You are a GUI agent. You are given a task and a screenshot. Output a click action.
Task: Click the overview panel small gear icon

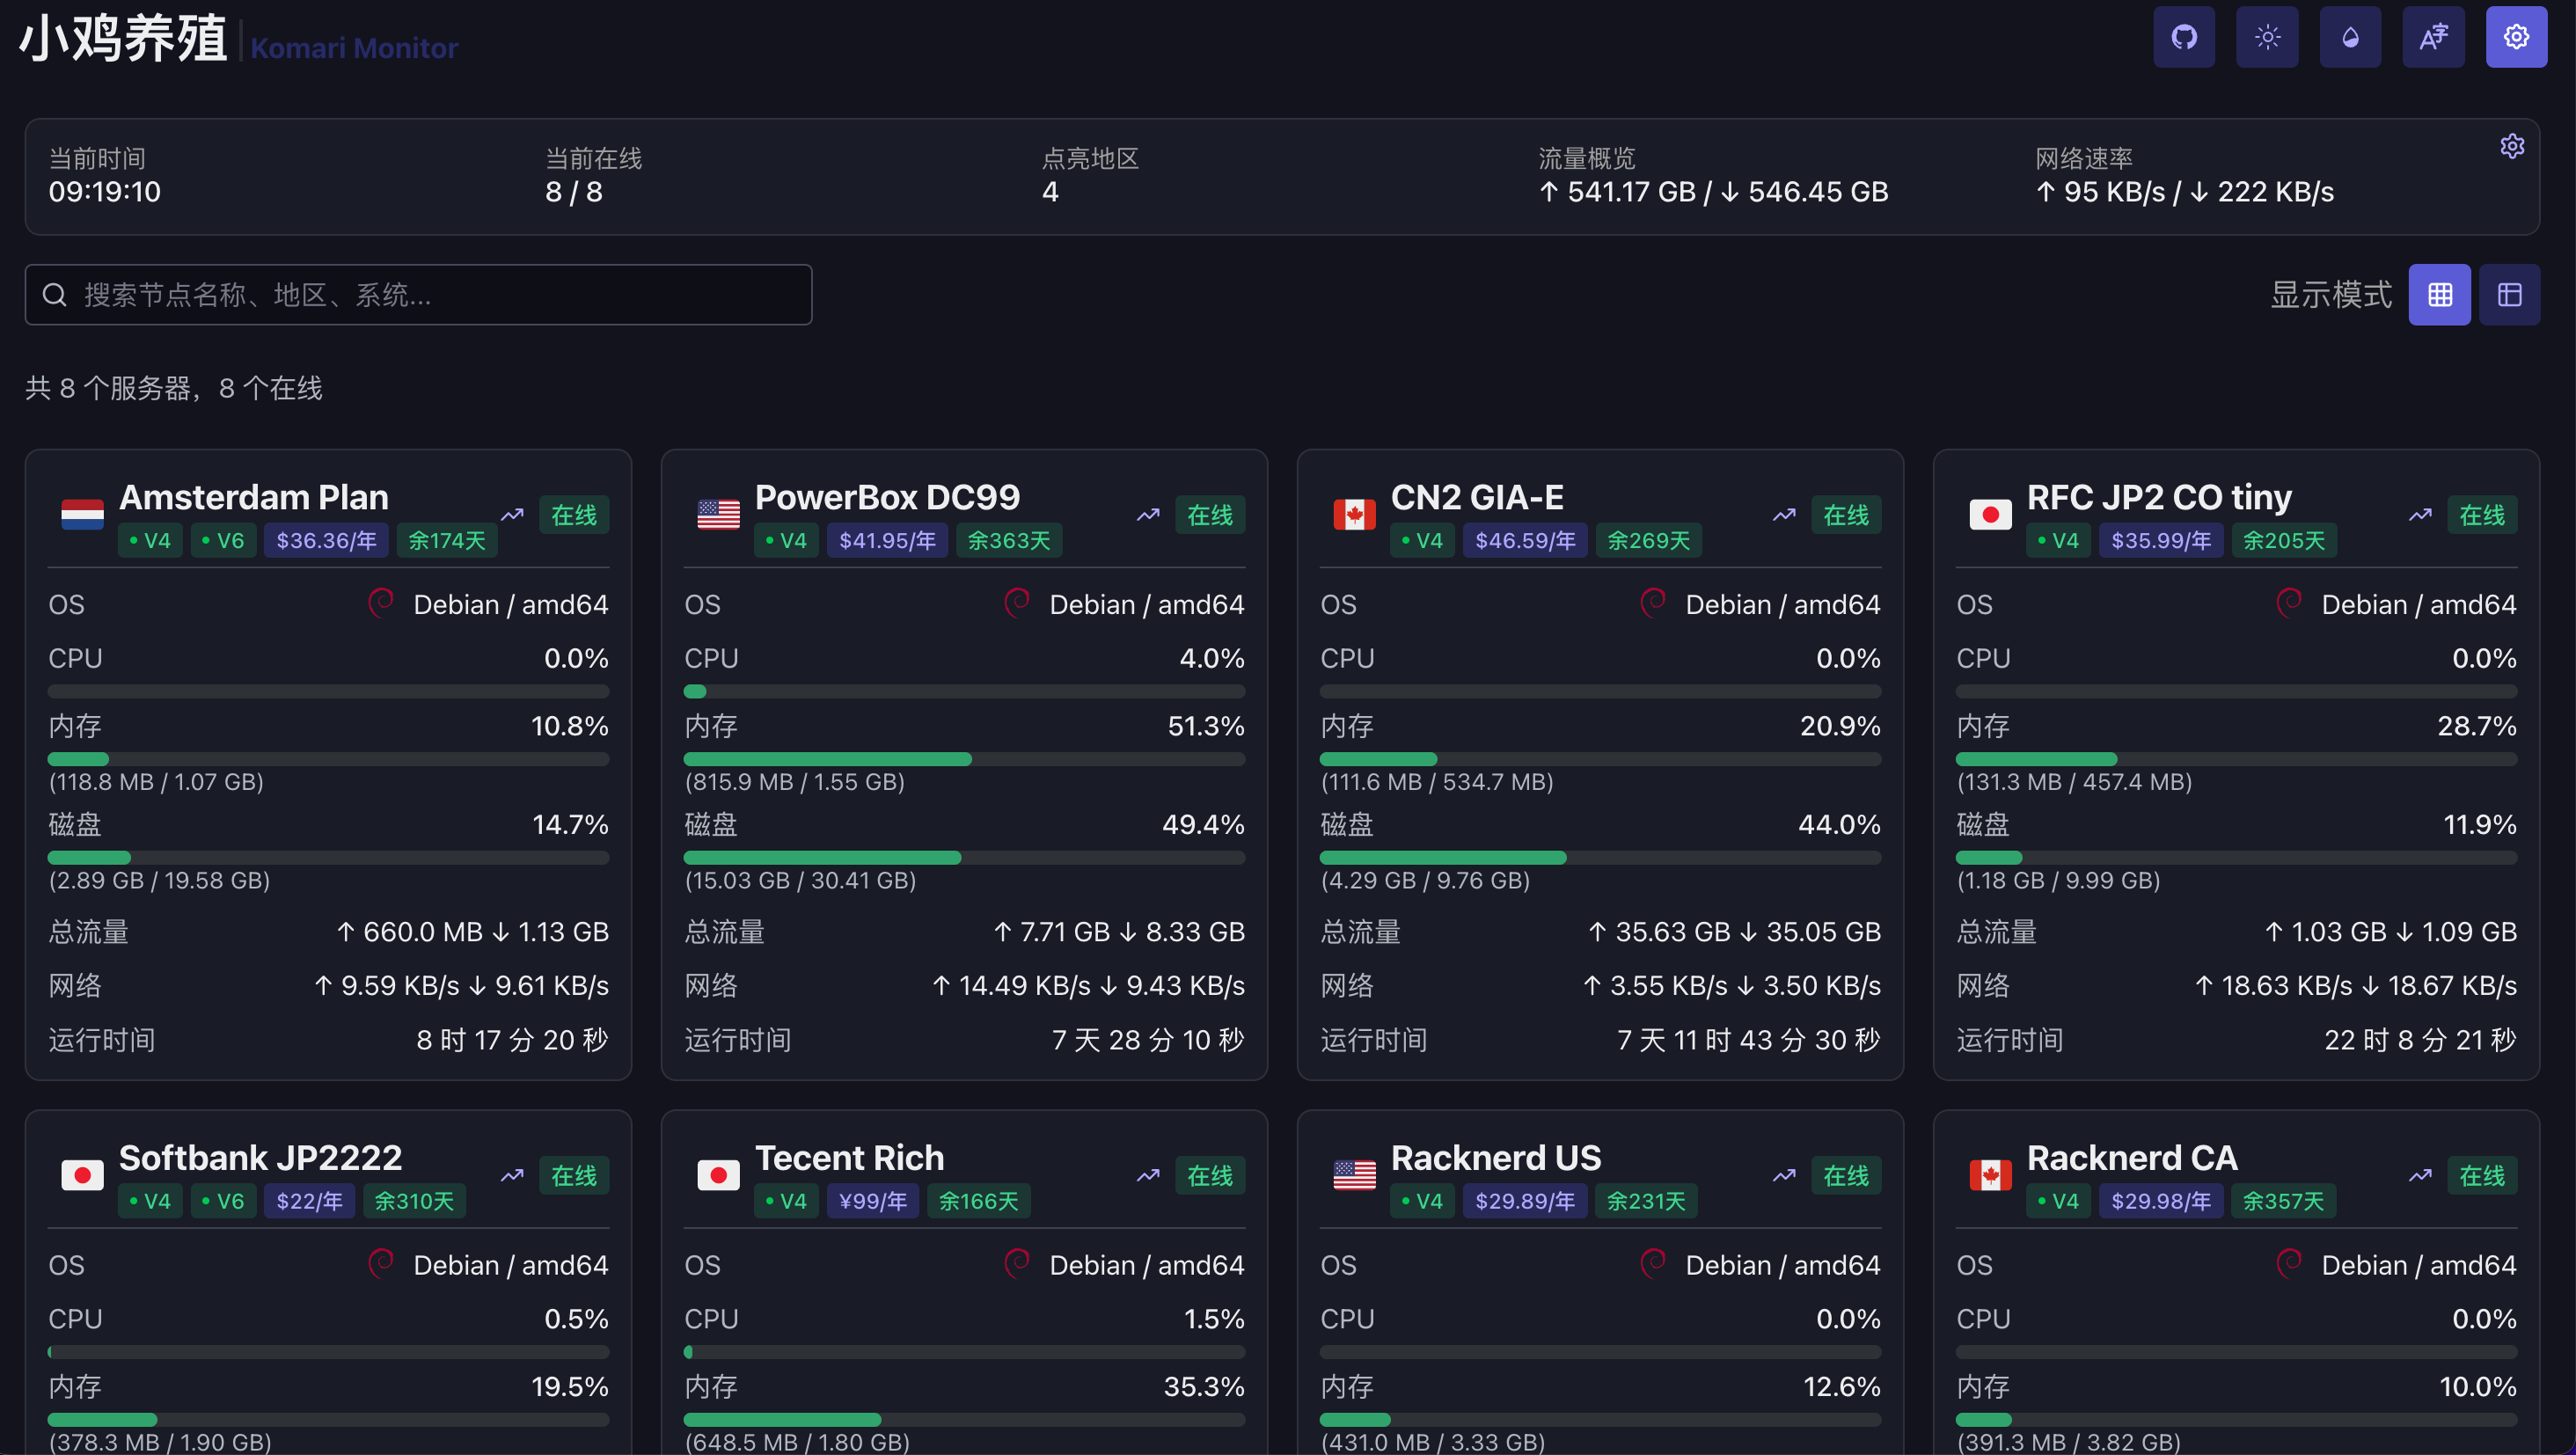[x=2512, y=147]
